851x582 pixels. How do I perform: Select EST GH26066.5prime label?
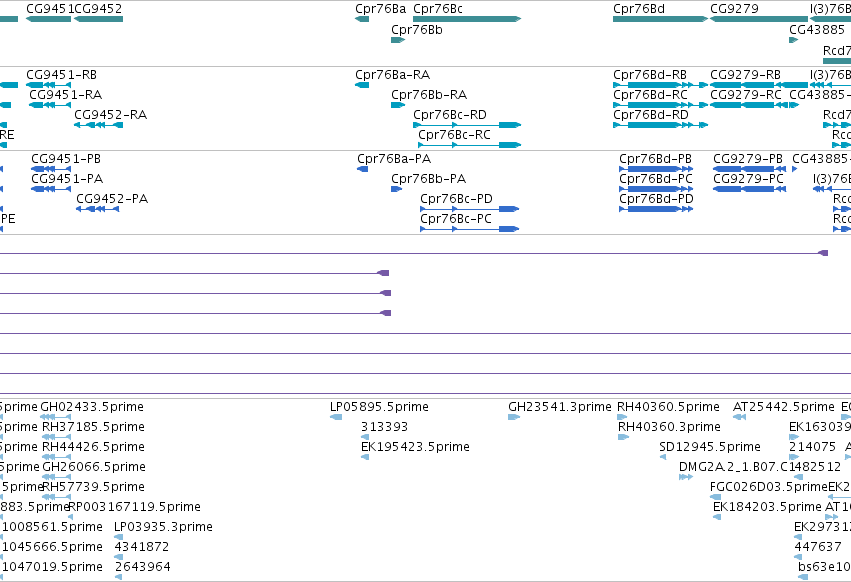coord(94,467)
